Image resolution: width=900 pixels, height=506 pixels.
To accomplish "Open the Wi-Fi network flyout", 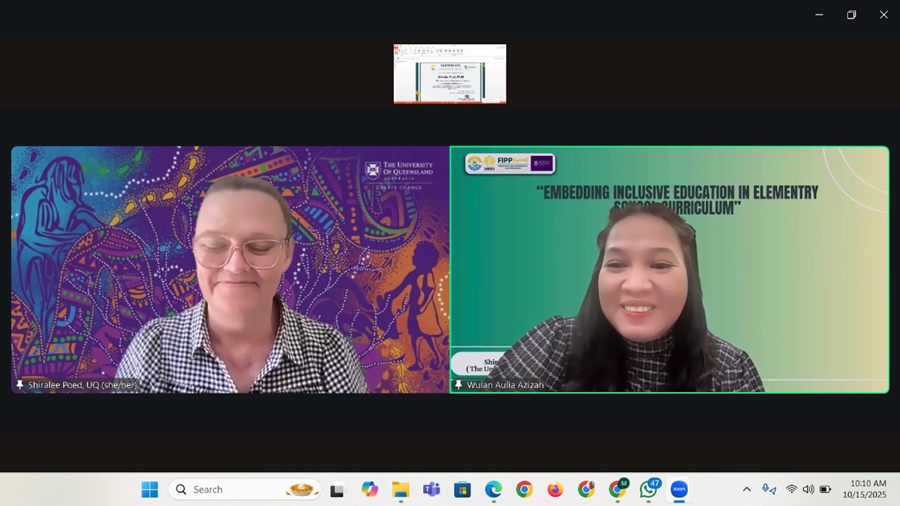I will [x=791, y=490].
